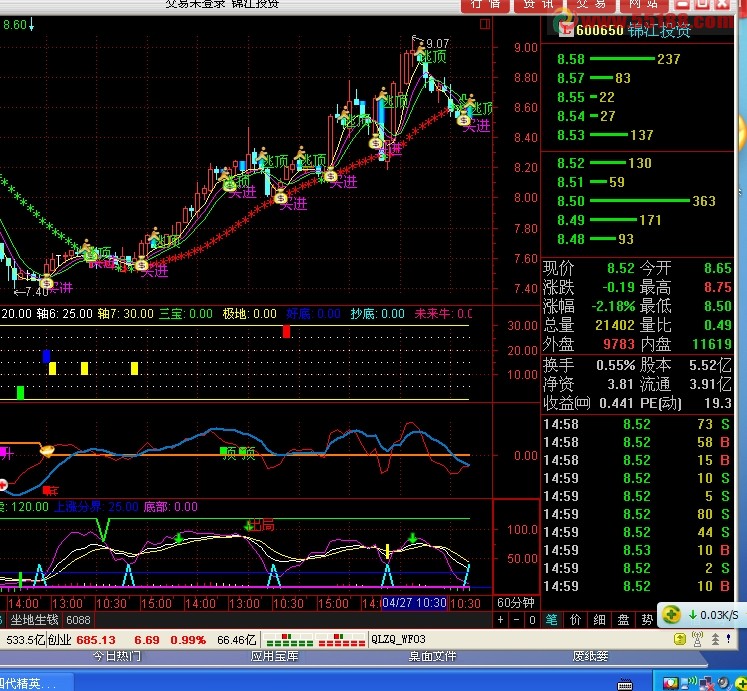Image resolution: width=747 pixels, height=691 pixels.
Task: Switch to the 笔 tab
Action: pos(551,620)
